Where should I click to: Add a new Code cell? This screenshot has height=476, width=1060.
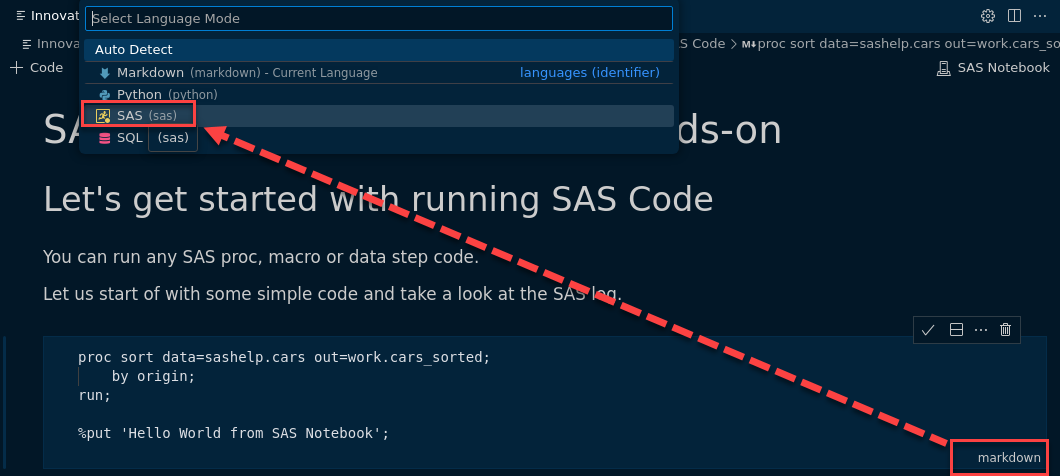point(37,68)
